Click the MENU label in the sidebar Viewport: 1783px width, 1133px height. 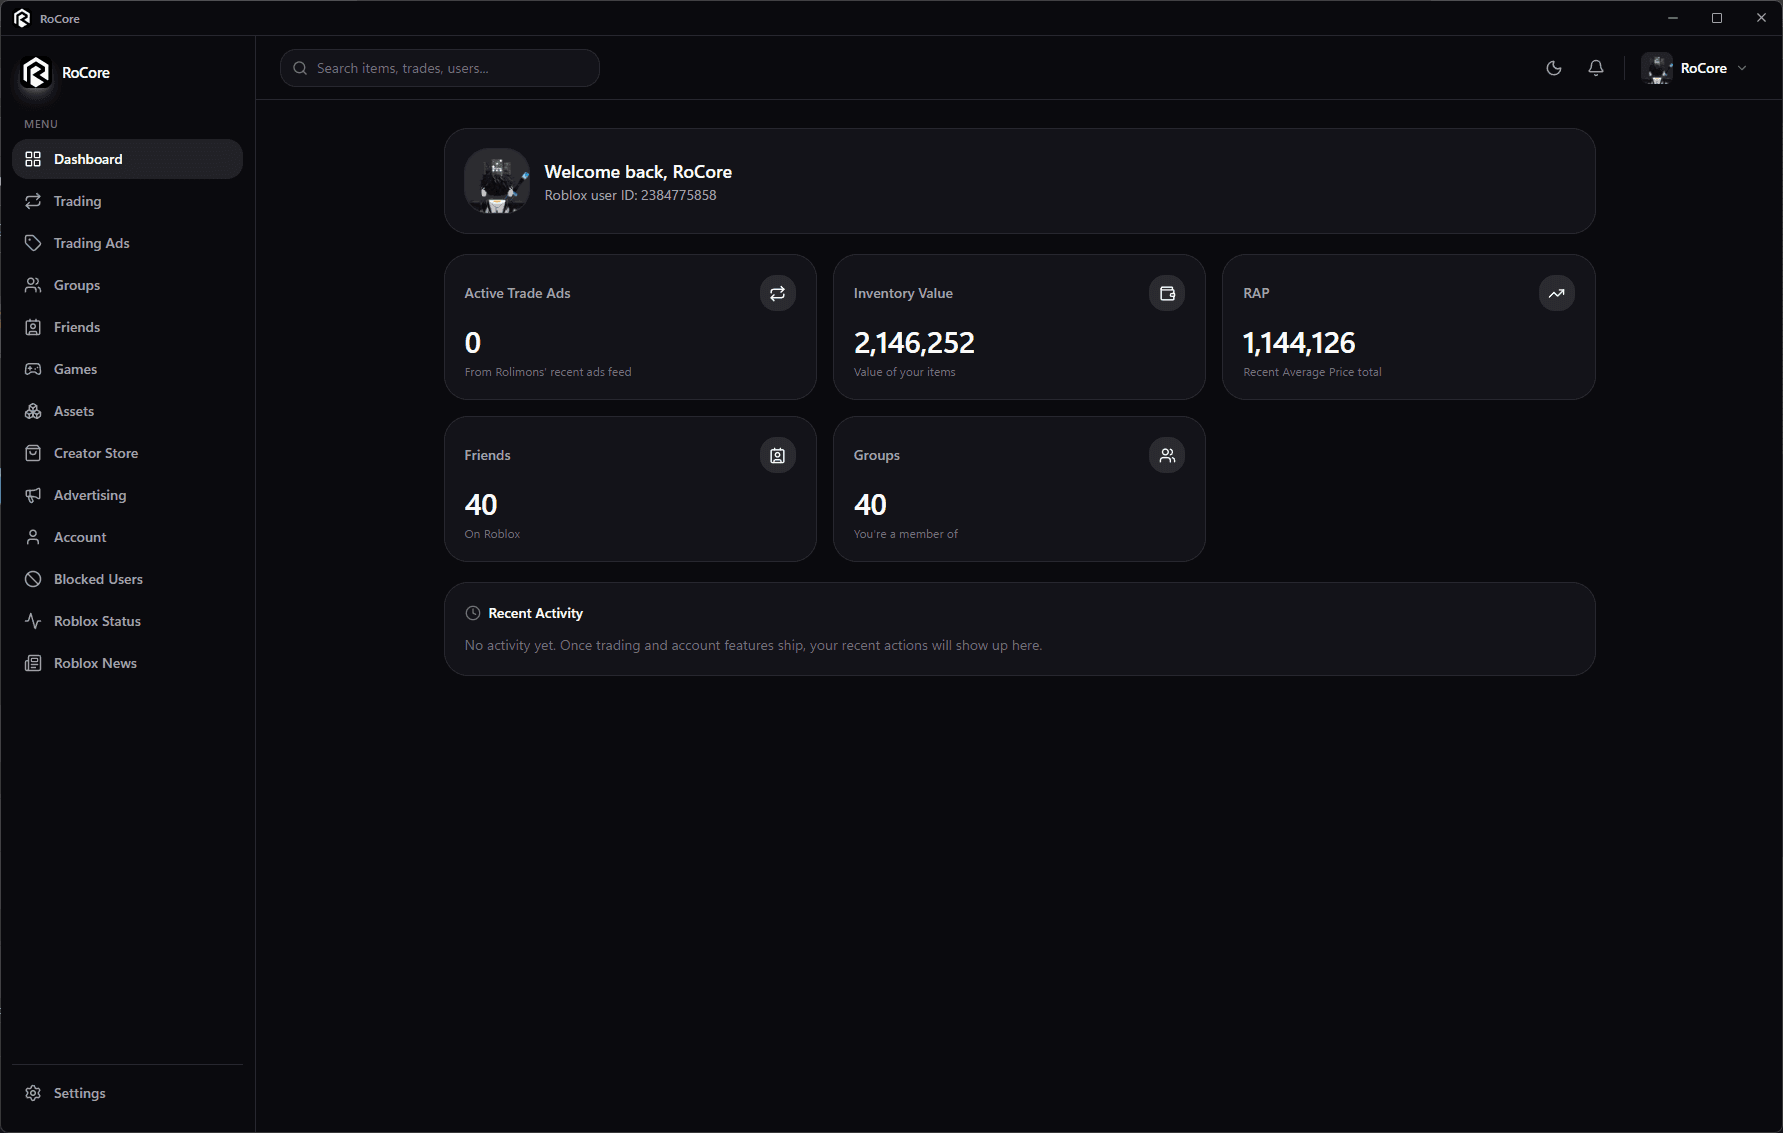tap(41, 124)
